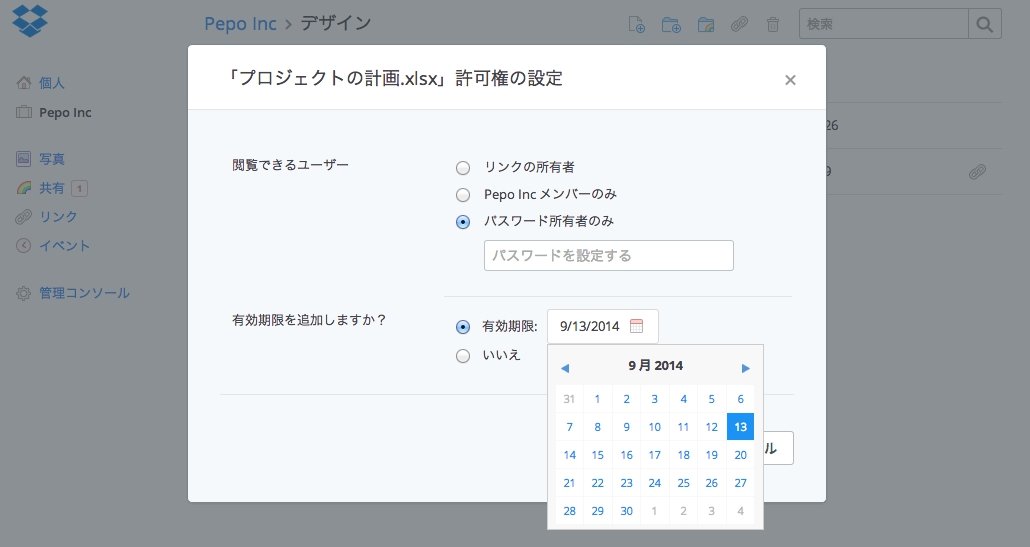The width and height of the screenshot is (1030, 547).
Task: Open イベント in the sidebar
Action: click(x=64, y=246)
